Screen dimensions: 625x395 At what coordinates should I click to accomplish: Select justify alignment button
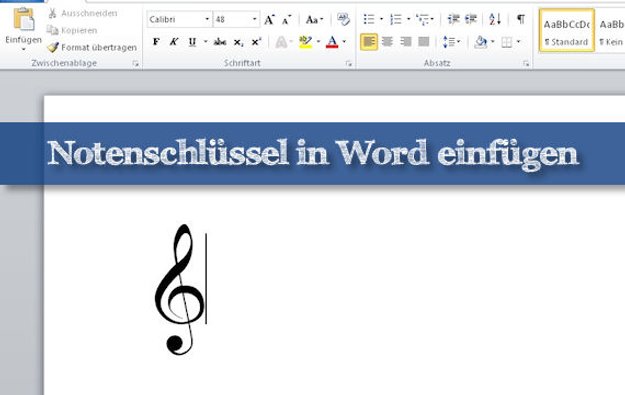coord(424,41)
